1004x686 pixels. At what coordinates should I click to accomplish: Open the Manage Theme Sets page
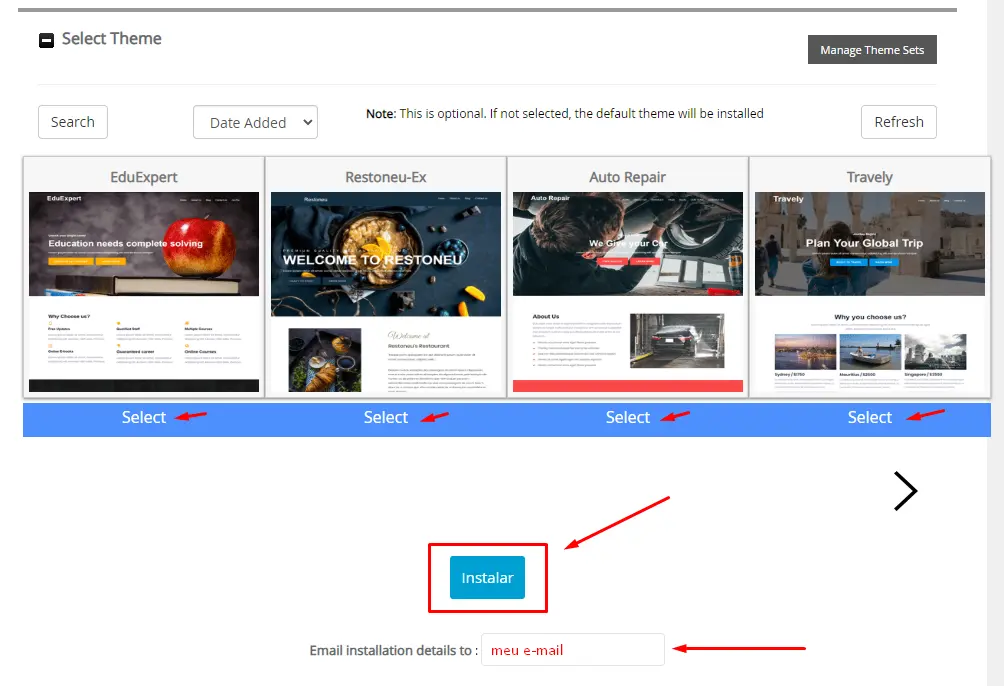871,49
